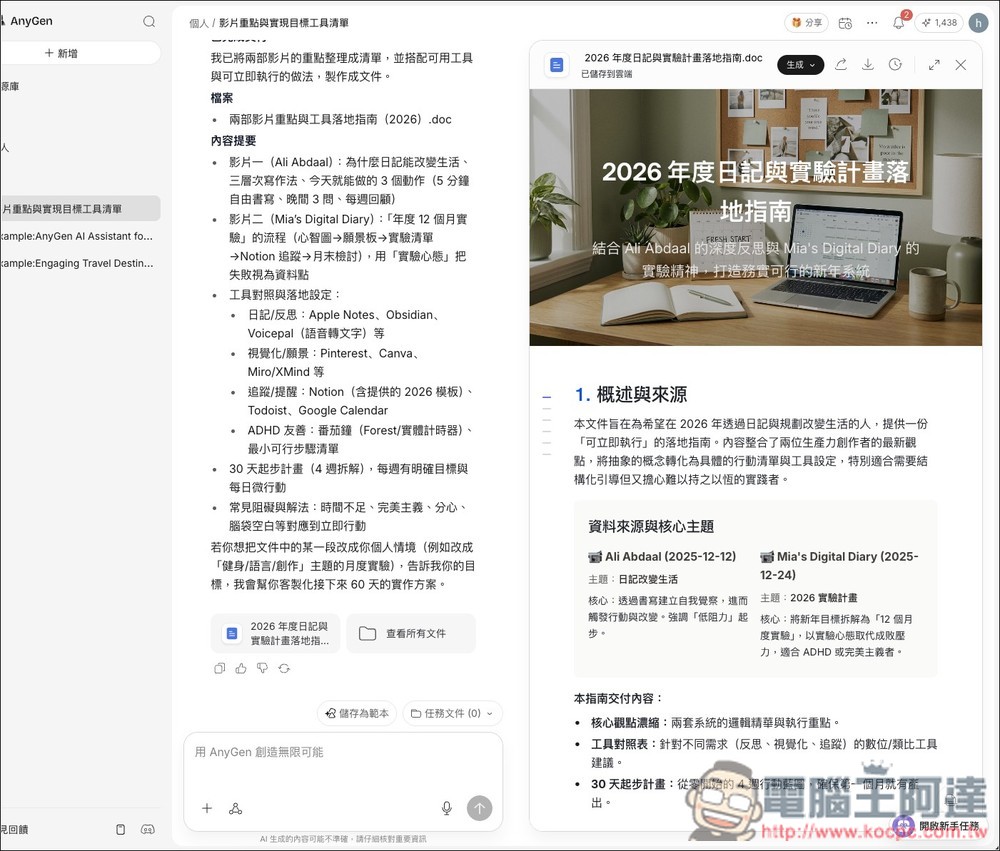Close the document preview panel
Viewport: 1000px width, 851px height.
[961, 64]
